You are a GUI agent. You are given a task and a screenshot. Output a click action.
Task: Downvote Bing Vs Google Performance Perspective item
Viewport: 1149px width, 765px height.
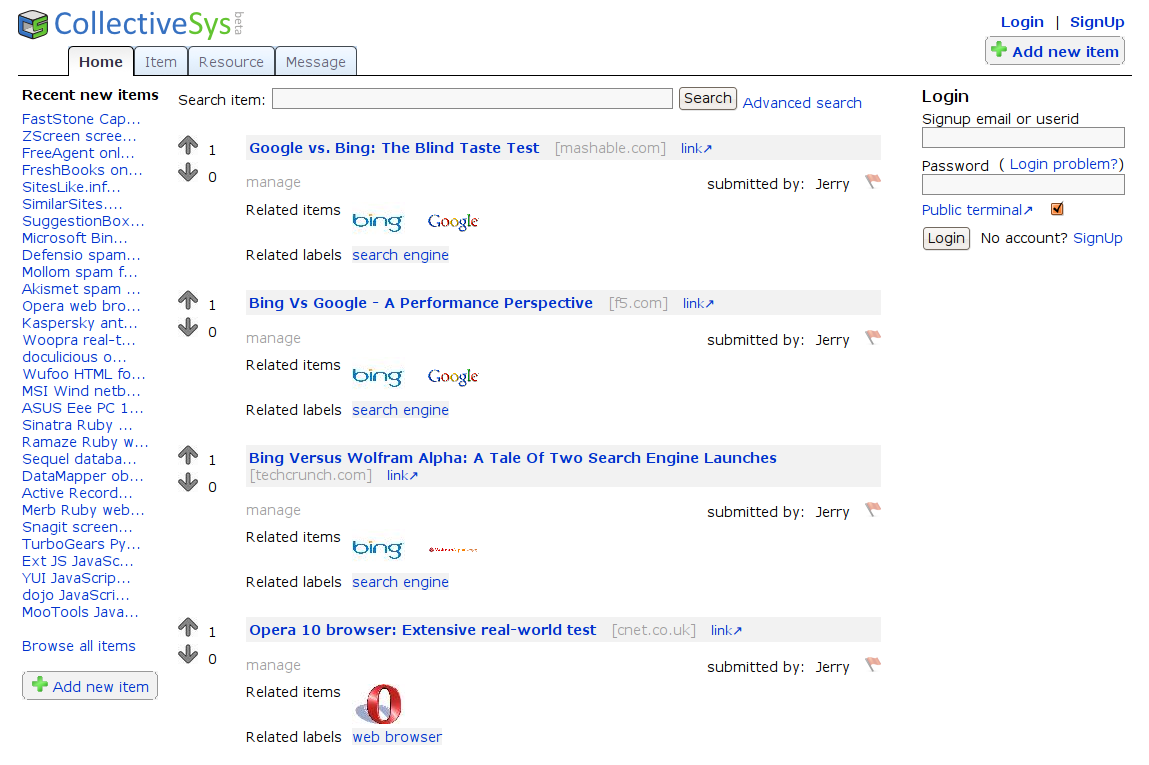(188, 328)
